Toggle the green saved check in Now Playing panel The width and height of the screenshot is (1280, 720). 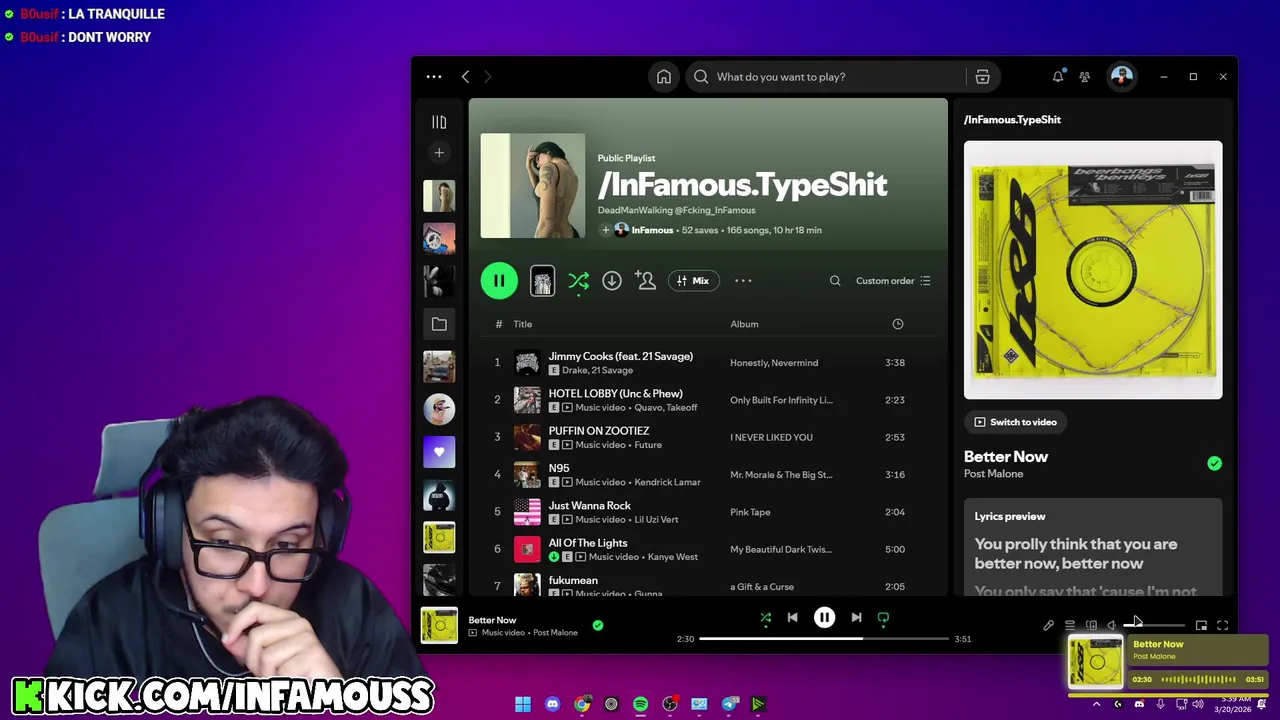[1214, 463]
